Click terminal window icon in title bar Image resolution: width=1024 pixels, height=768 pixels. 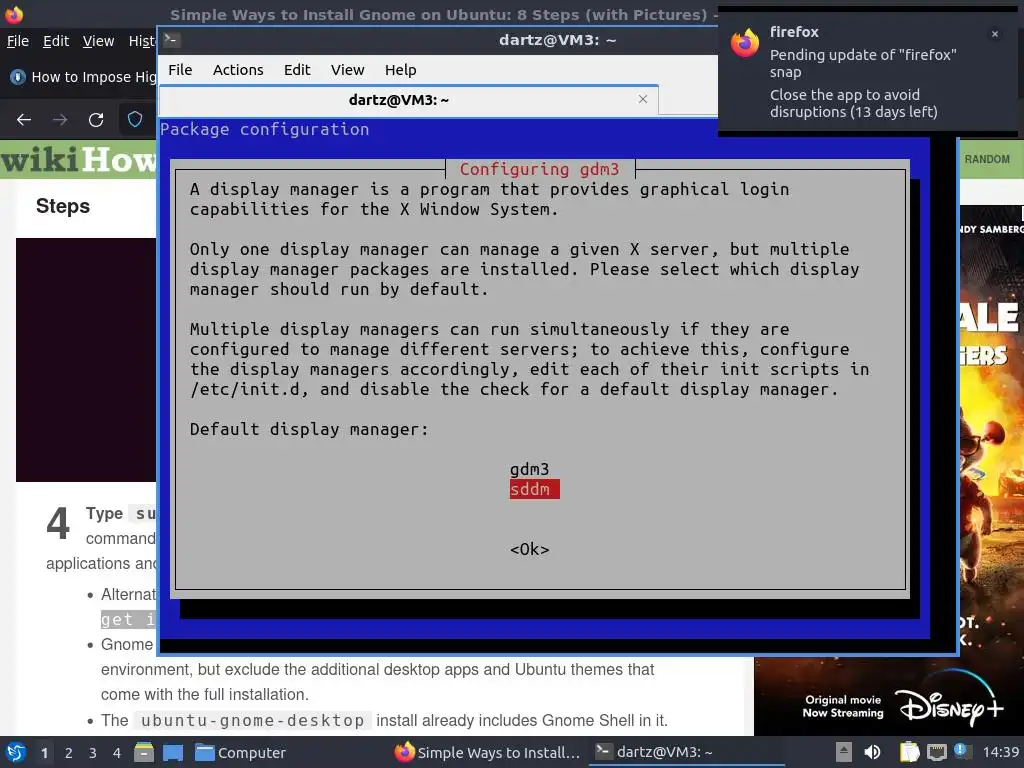coord(171,39)
